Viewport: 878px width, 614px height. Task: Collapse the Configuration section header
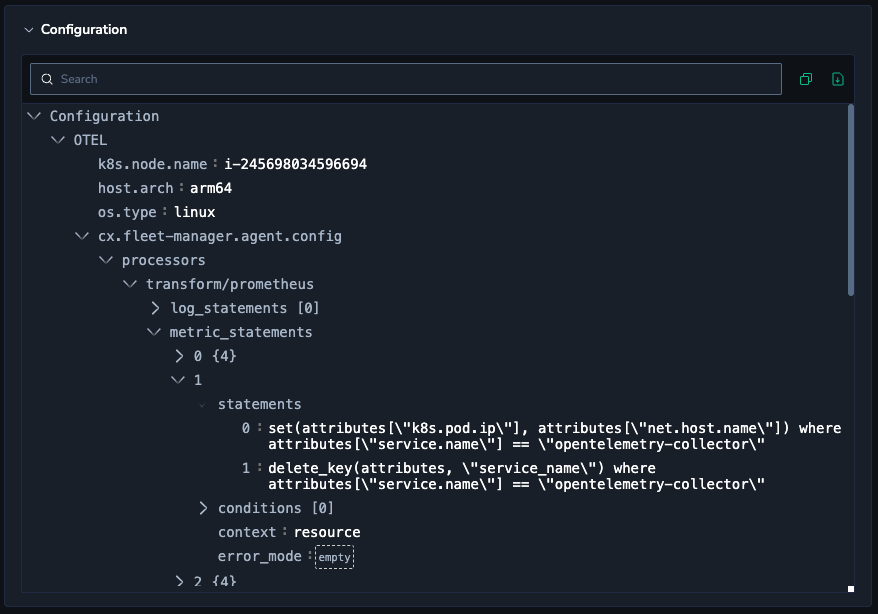[x=29, y=30]
